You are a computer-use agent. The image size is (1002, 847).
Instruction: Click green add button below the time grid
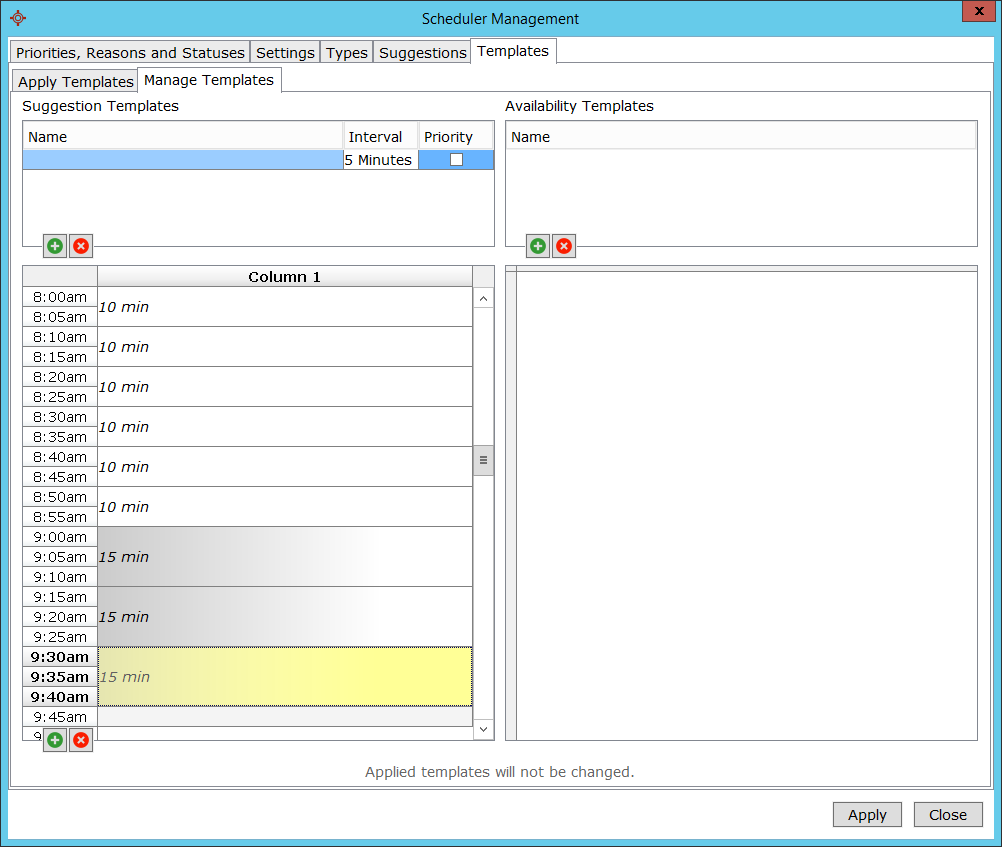tap(55, 740)
